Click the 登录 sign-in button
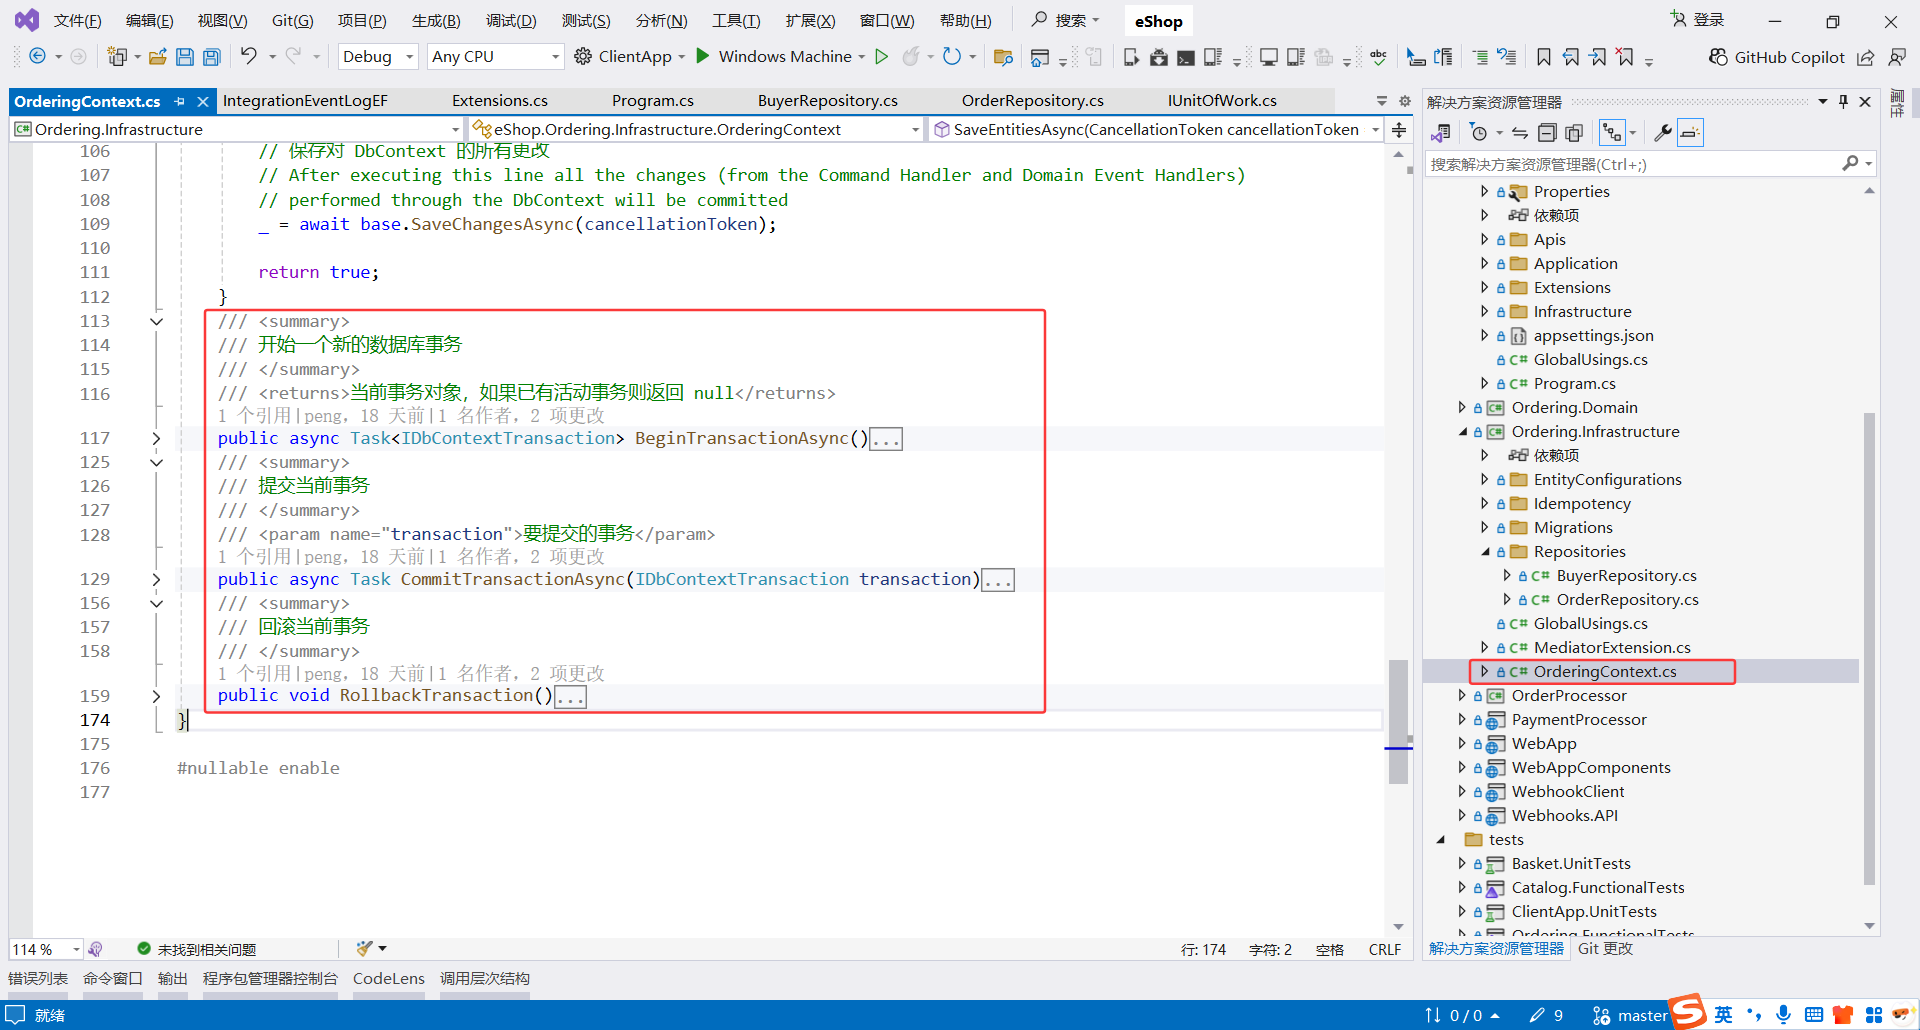Viewport: 1920px width, 1030px height. point(1698,20)
